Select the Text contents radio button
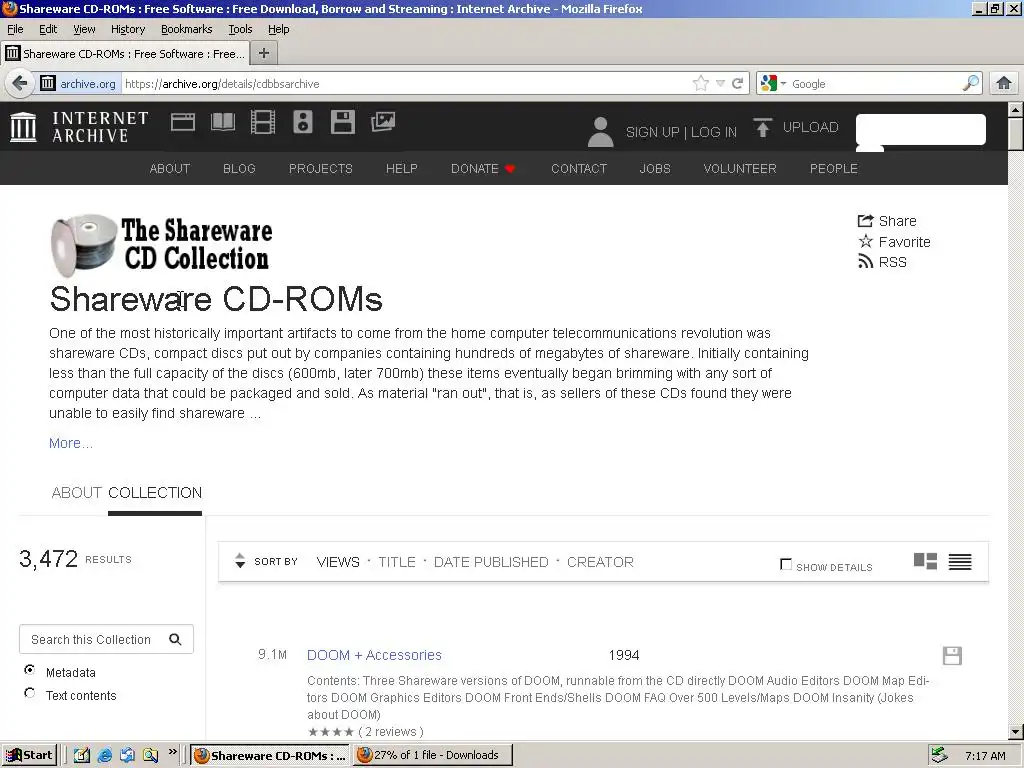 coord(29,693)
